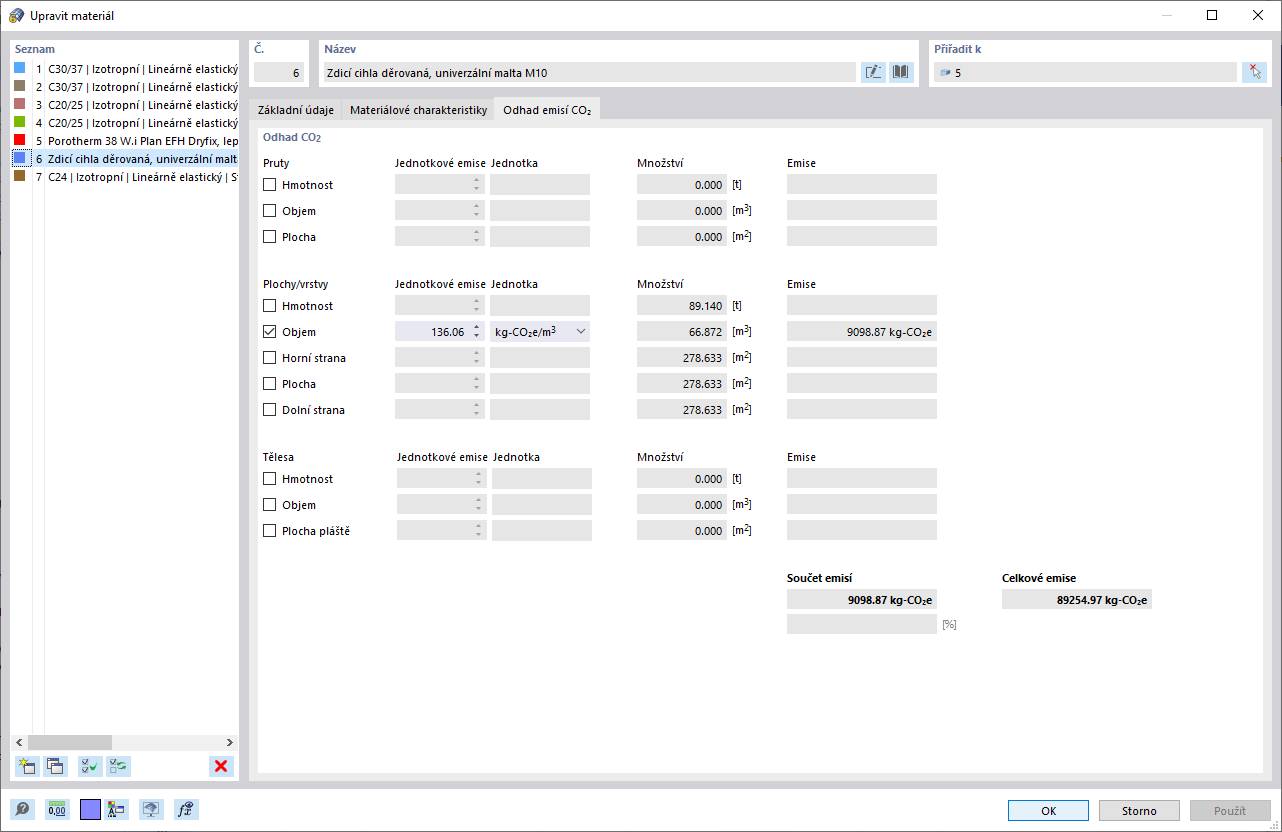The image size is (1282, 832).
Task: Enable Hmotnost checkbox under Tělesa
Action: 269,479
